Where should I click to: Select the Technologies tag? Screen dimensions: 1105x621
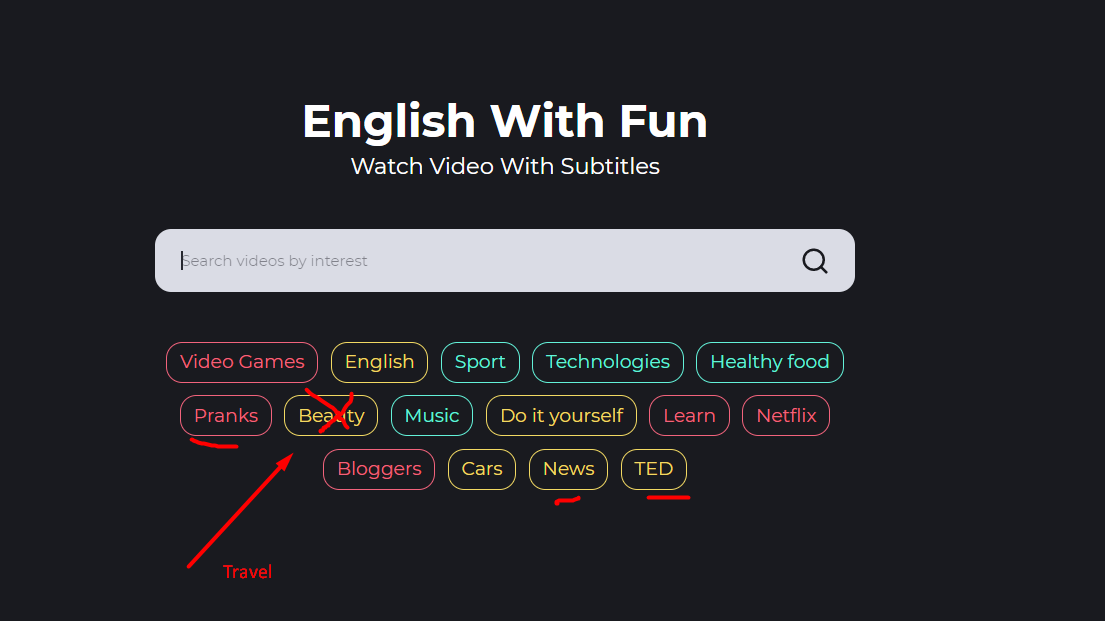[x=607, y=362]
